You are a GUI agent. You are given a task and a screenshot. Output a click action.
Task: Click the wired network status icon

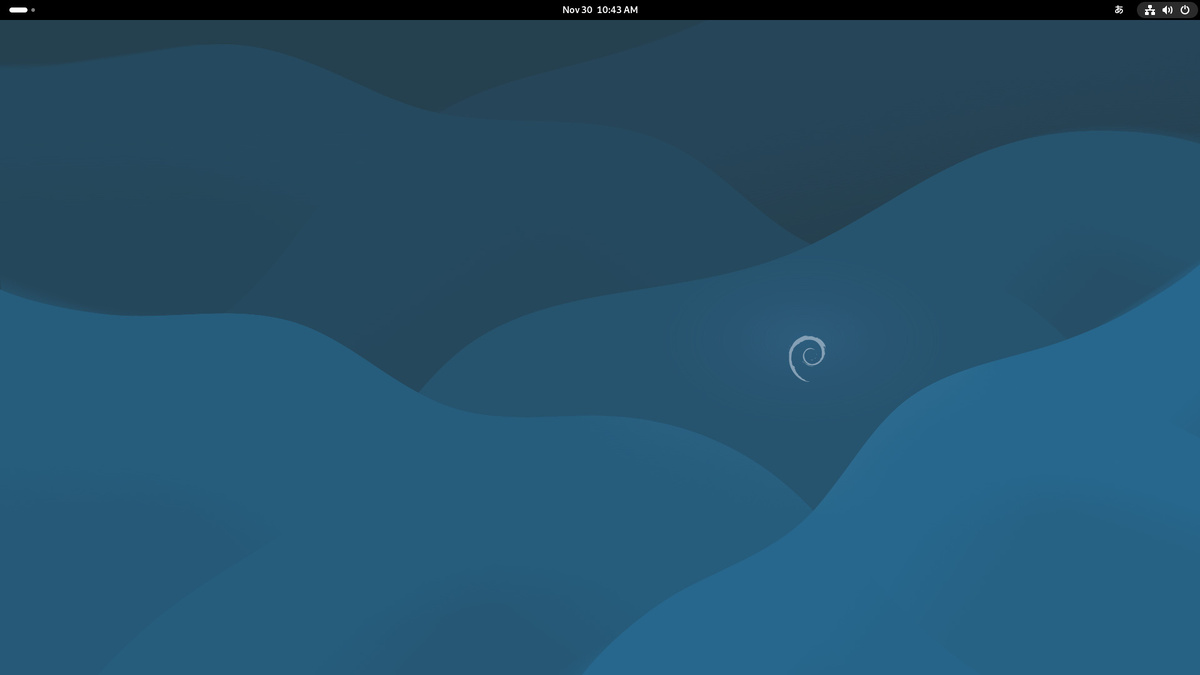(1150, 10)
